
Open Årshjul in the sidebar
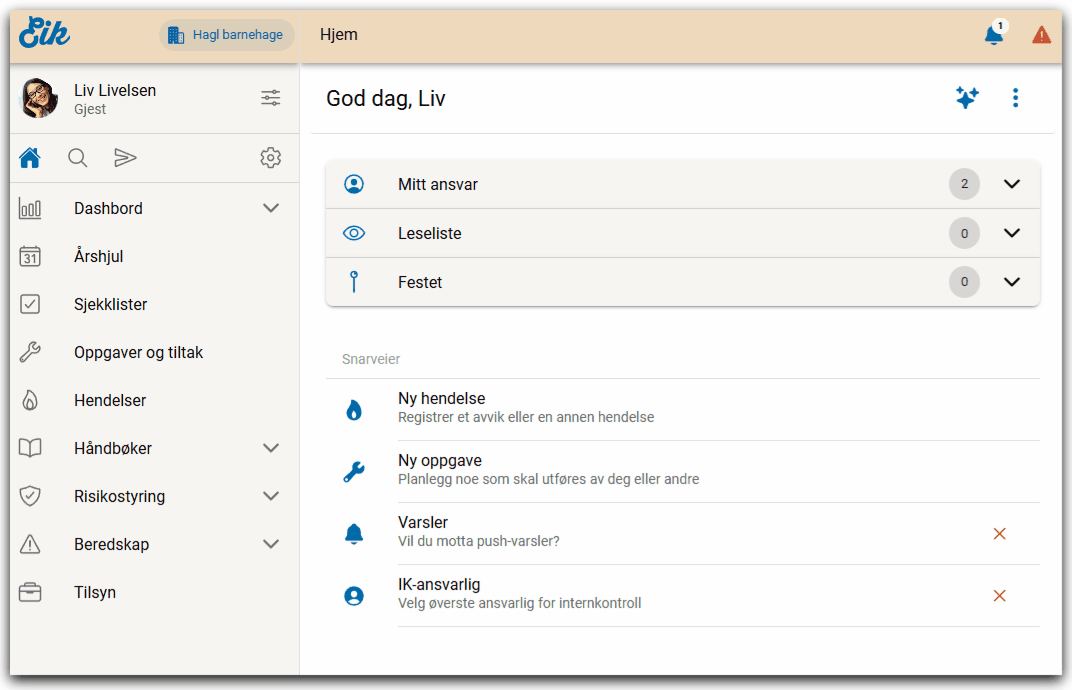tap(99, 256)
